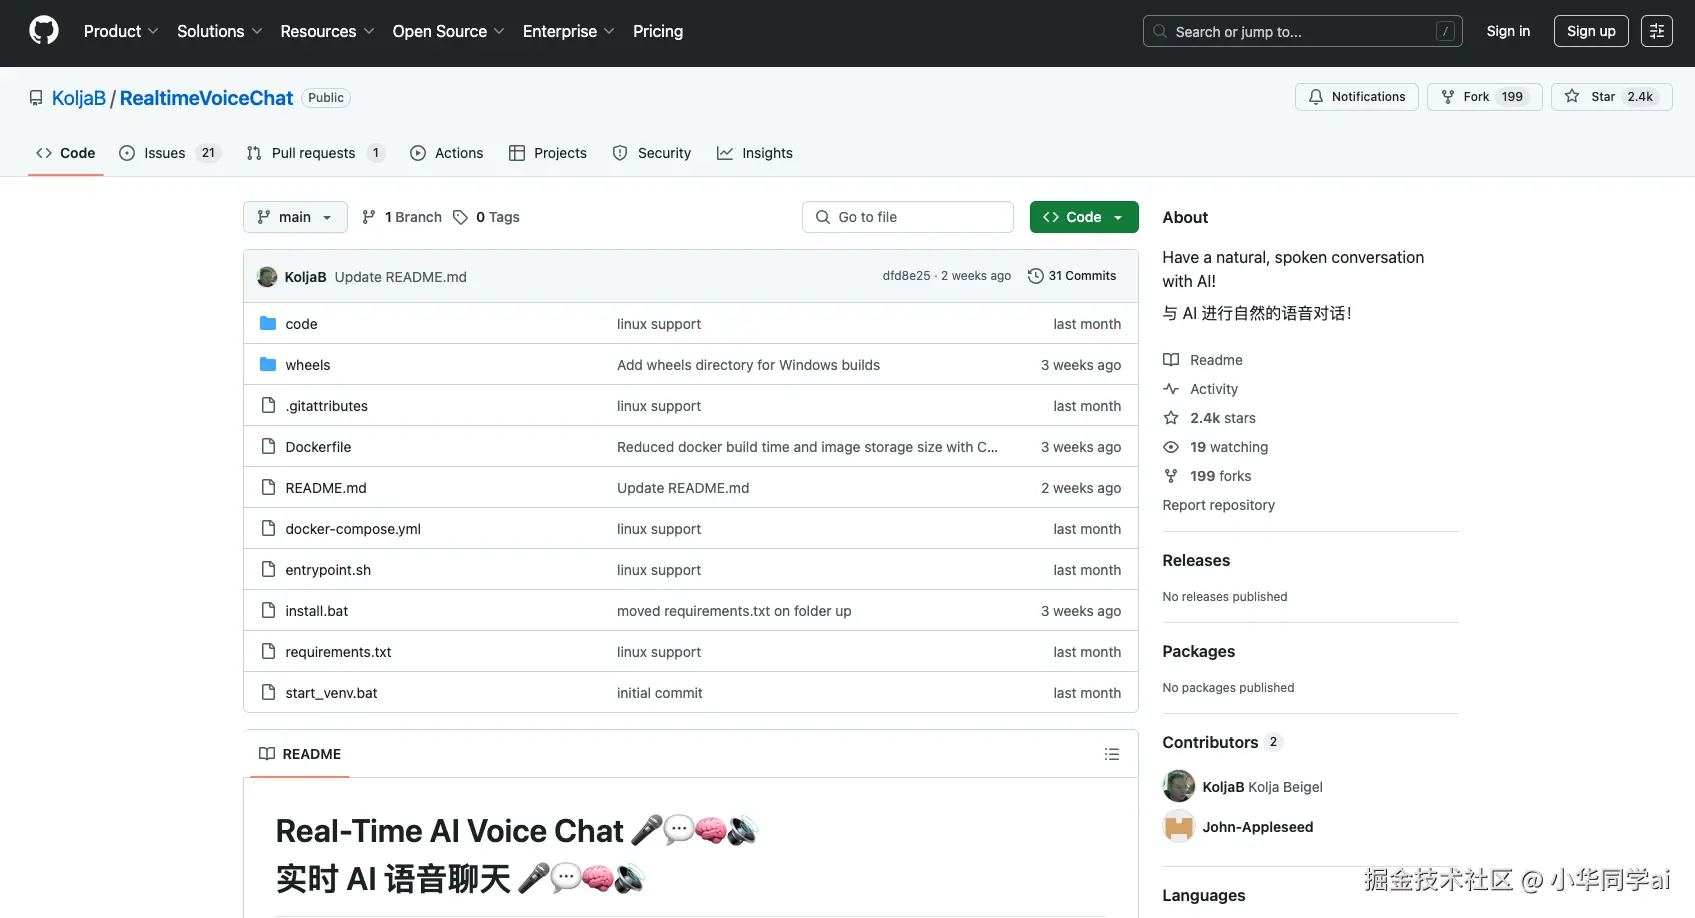Click the John-Appleseed contributor avatar
This screenshot has height=918, width=1695.
(1179, 827)
